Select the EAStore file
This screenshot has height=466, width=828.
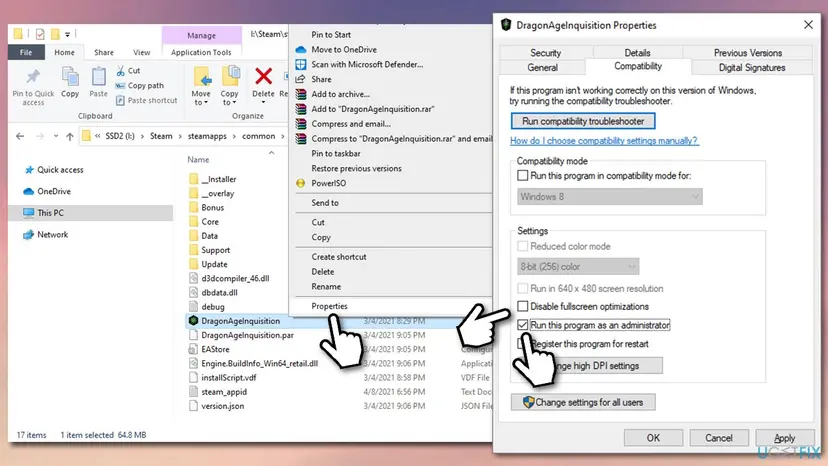click(209, 349)
